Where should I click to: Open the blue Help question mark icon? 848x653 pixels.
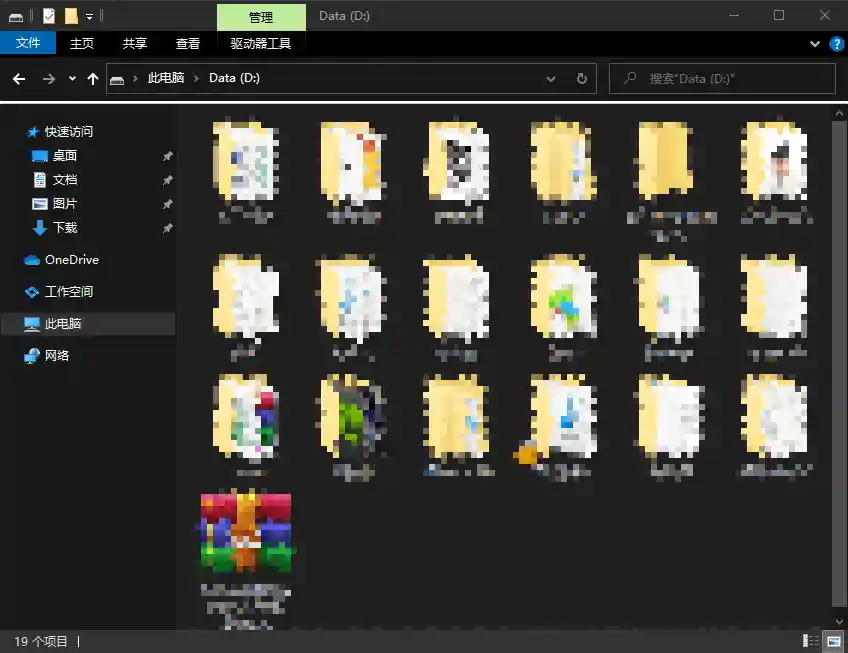tap(836, 44)
